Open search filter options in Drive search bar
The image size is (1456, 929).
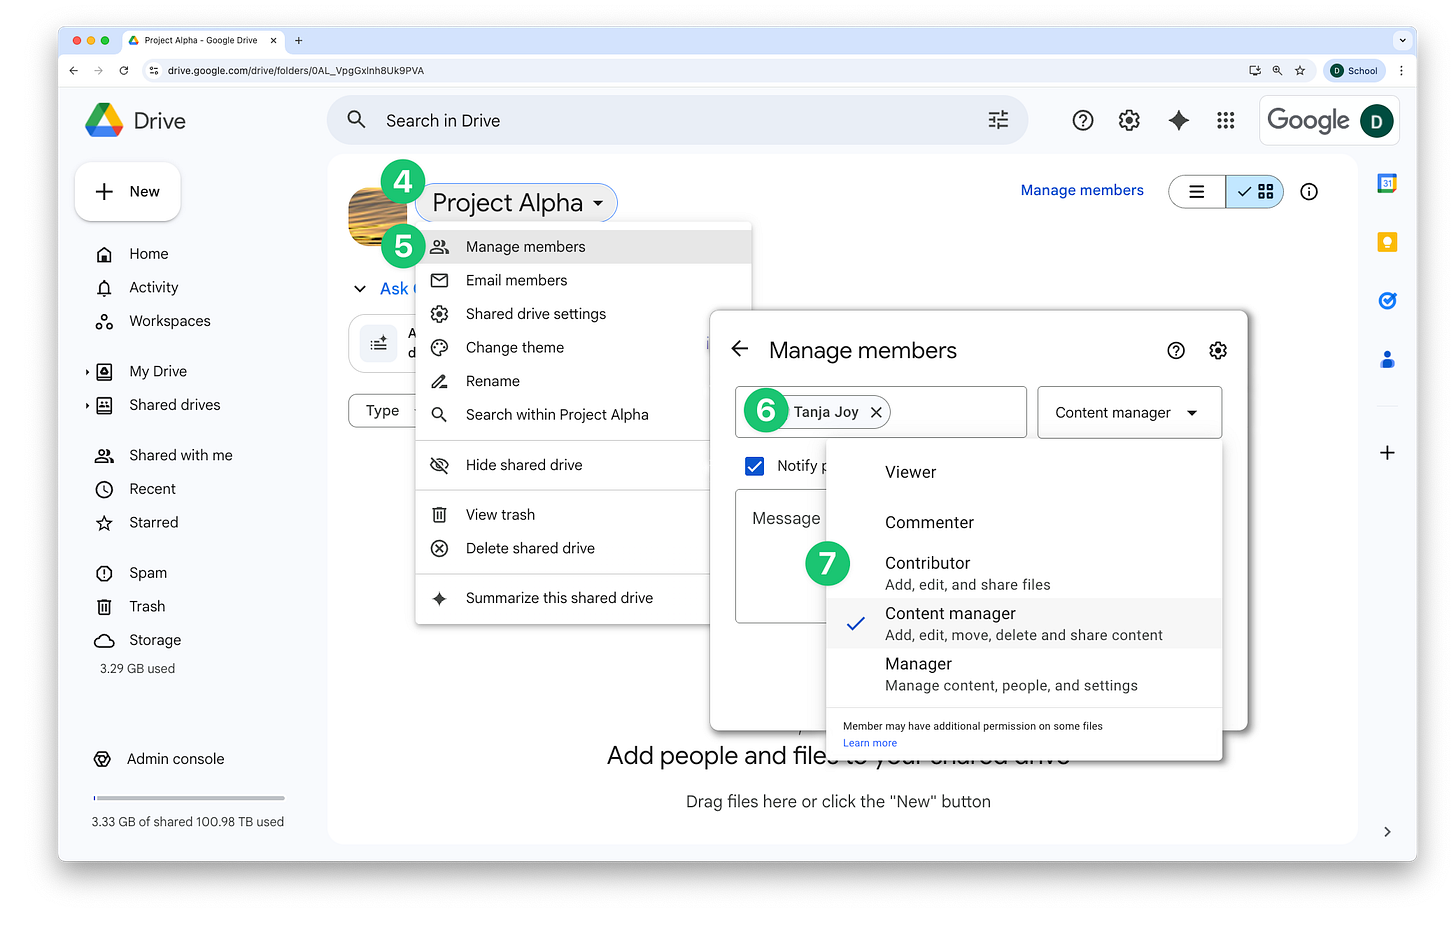coord(998,120)
